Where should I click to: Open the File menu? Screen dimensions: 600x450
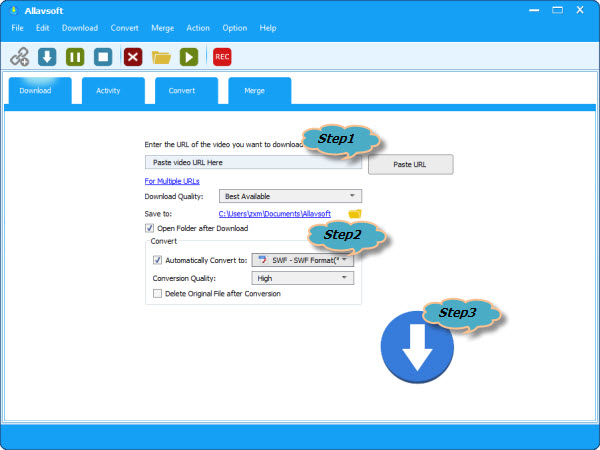click(17, 28)
